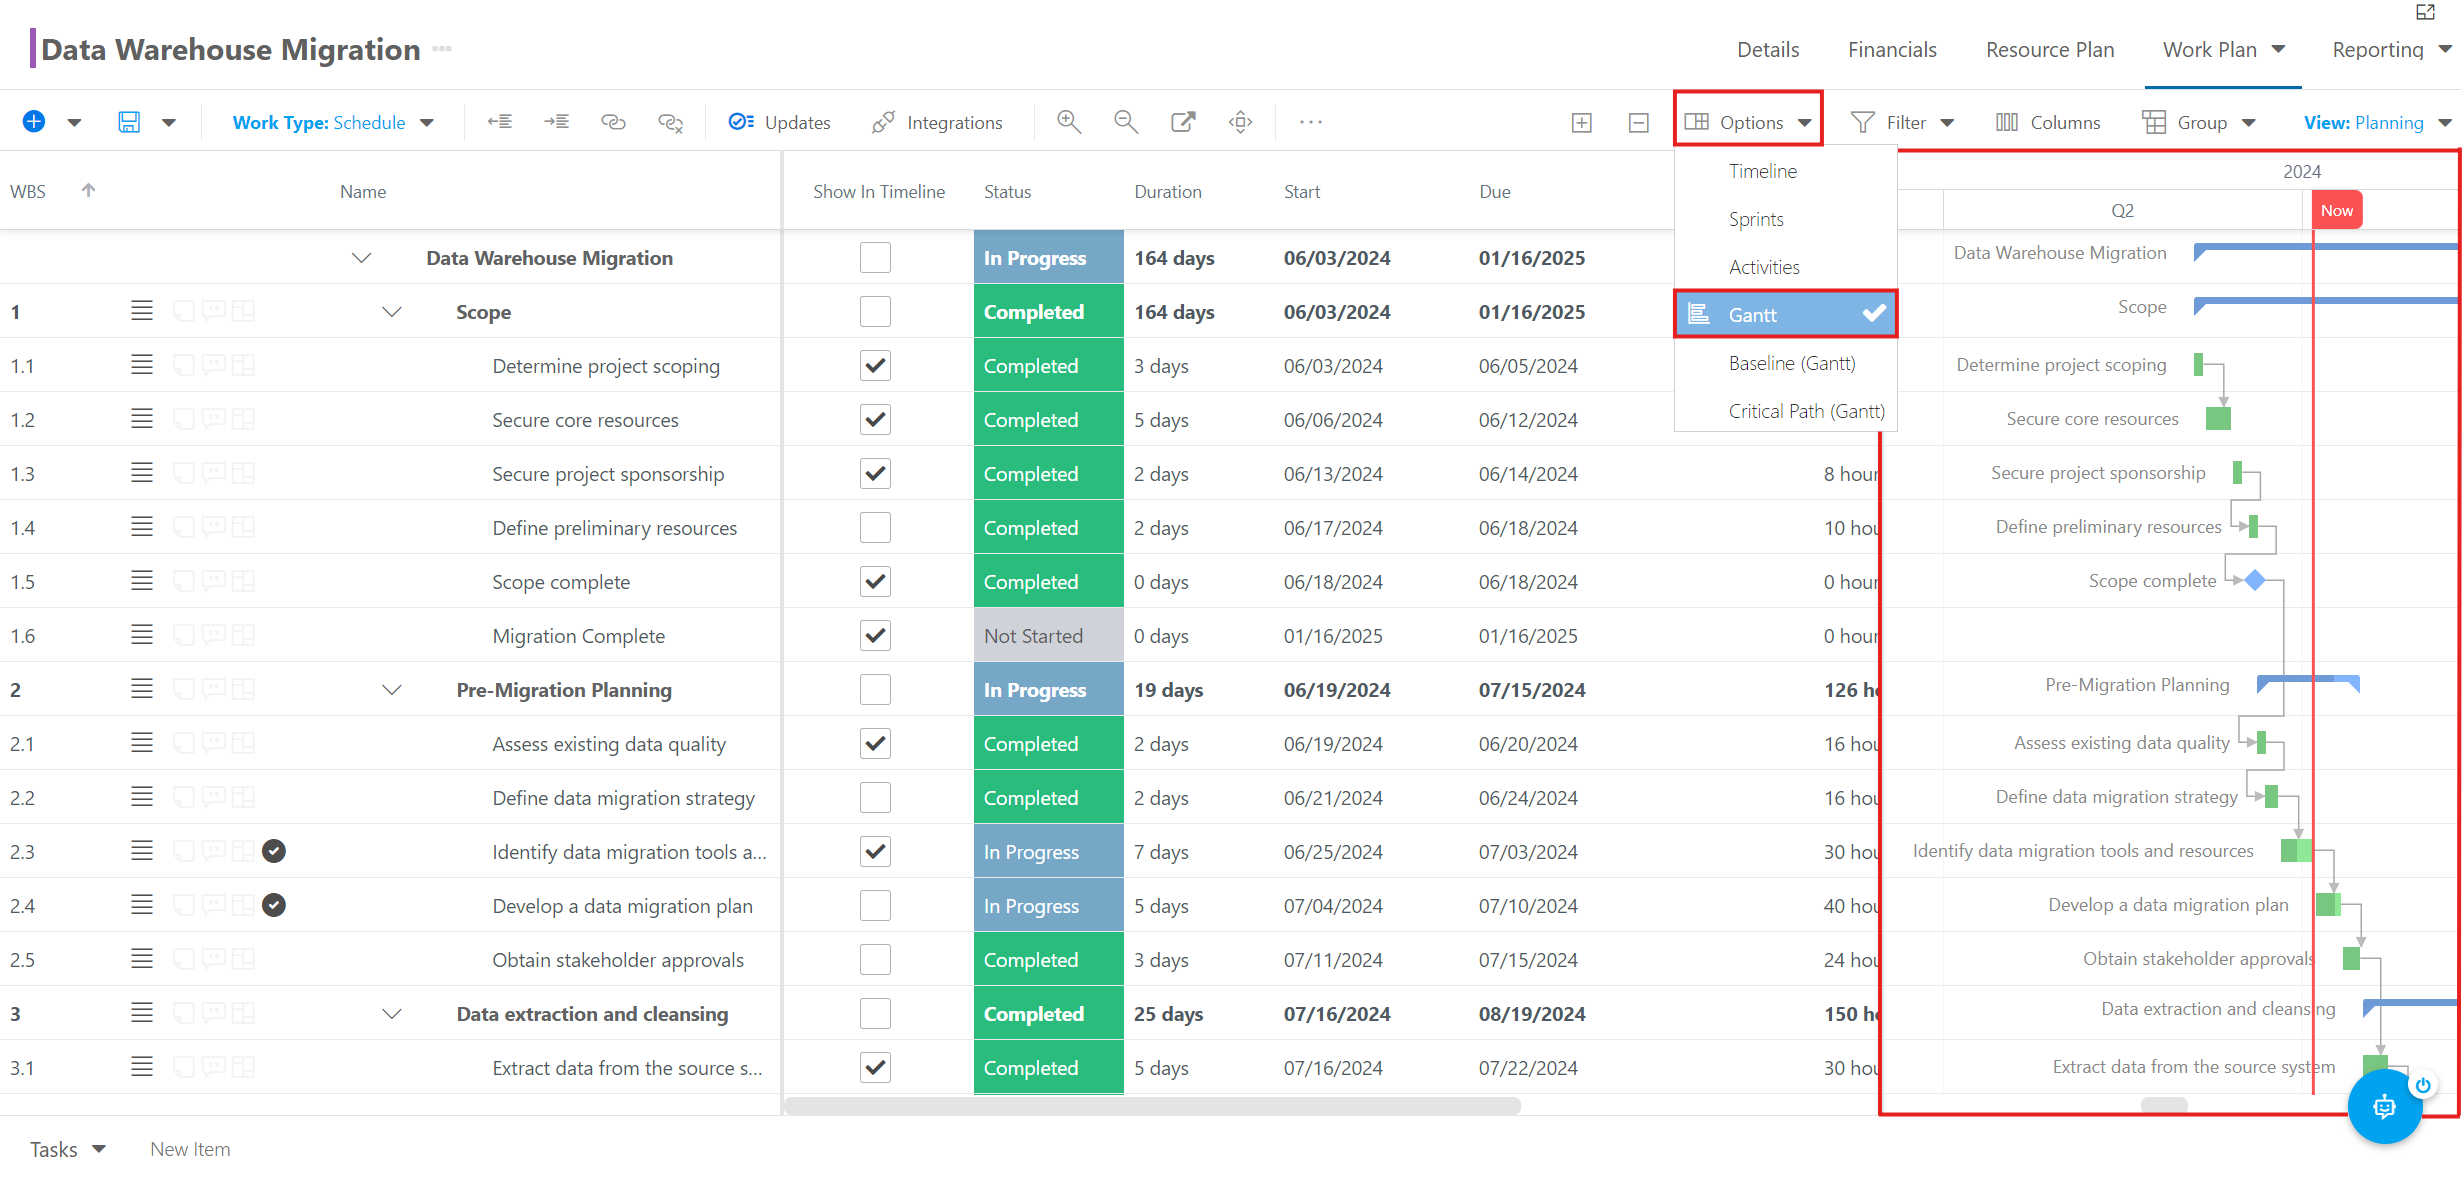Zoom out with the magnifier minus icon

pyautogui.click(x=1126, y=122)
